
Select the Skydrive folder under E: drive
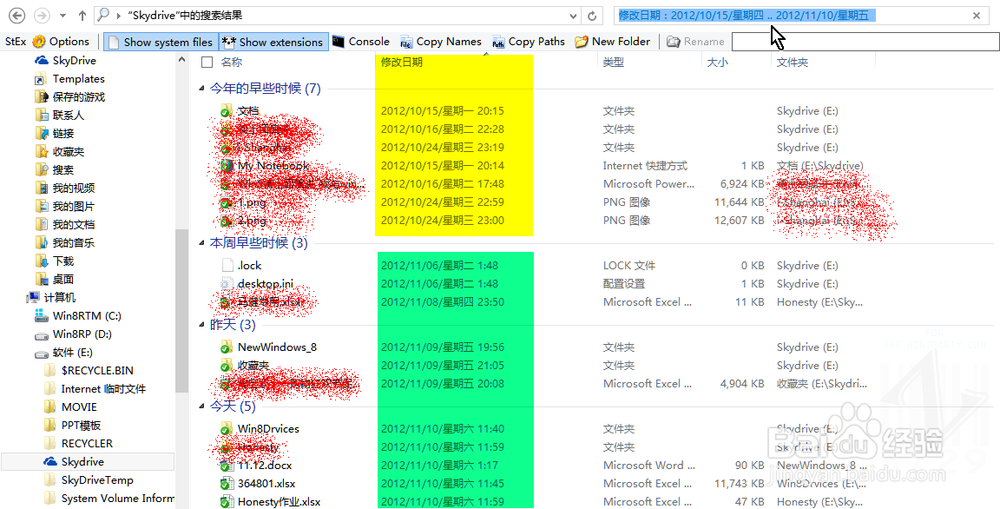click(87, 462)
